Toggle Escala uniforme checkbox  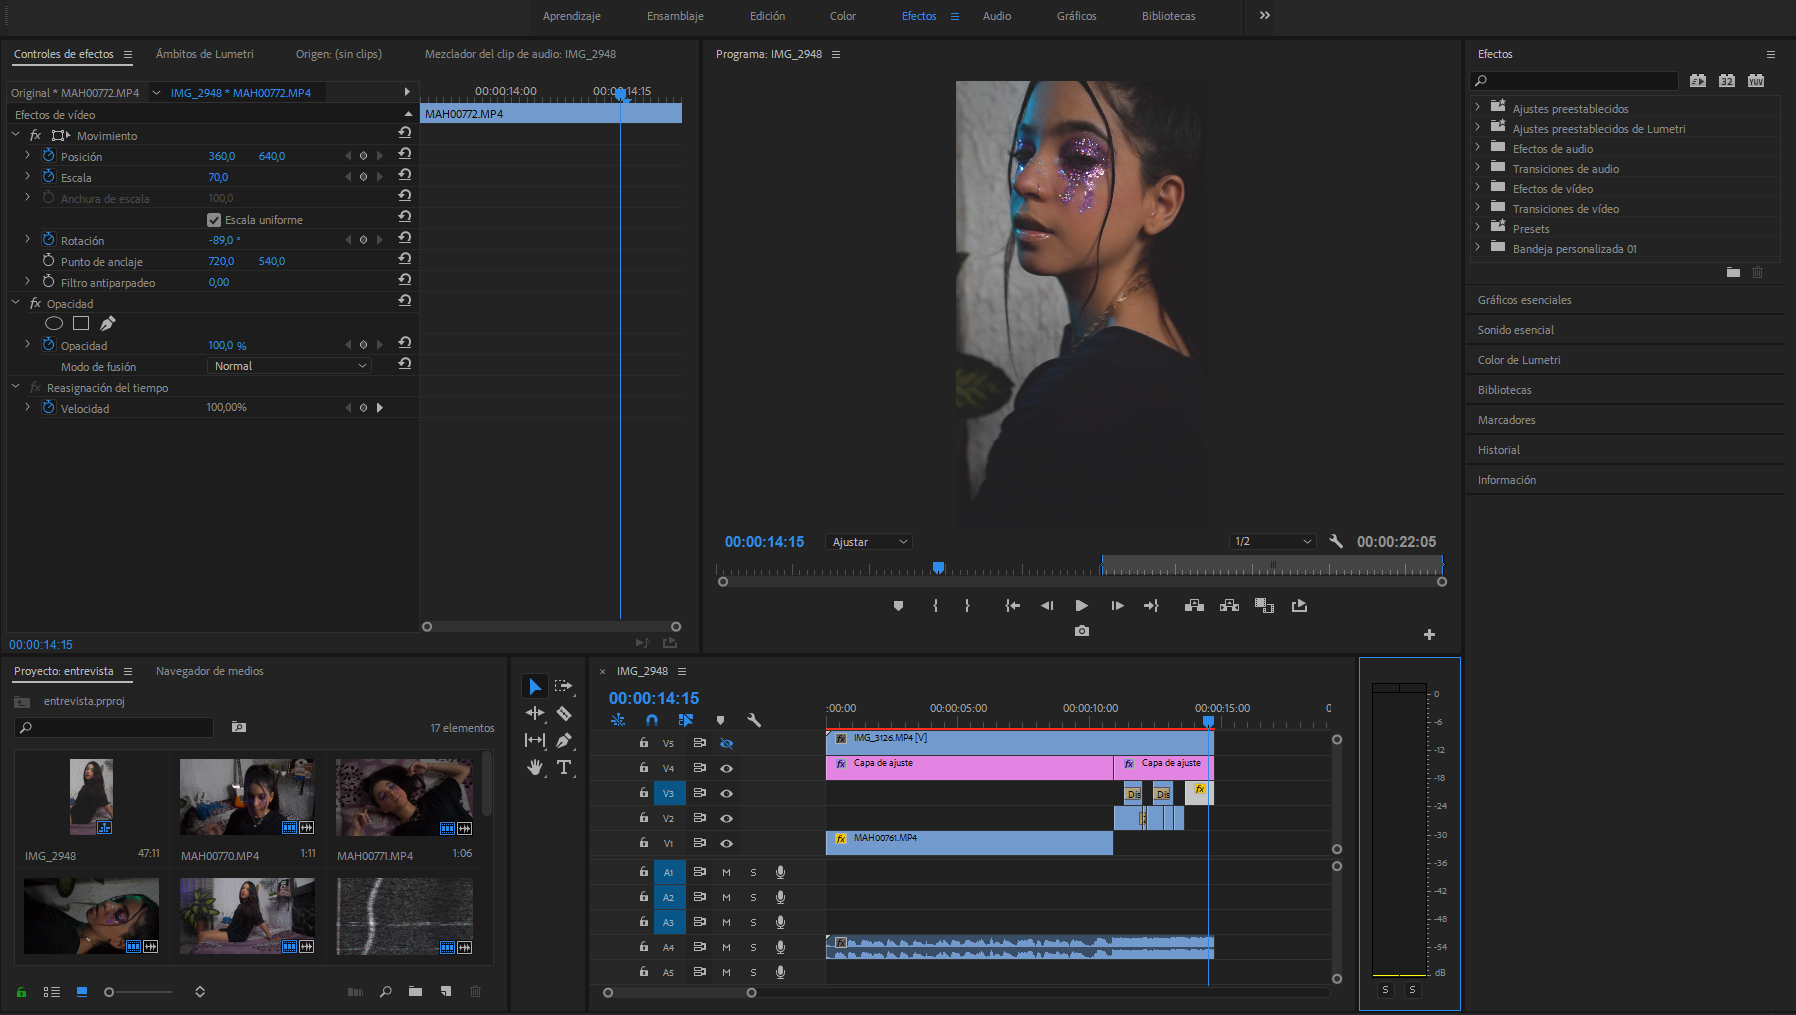tap(214, 220)
